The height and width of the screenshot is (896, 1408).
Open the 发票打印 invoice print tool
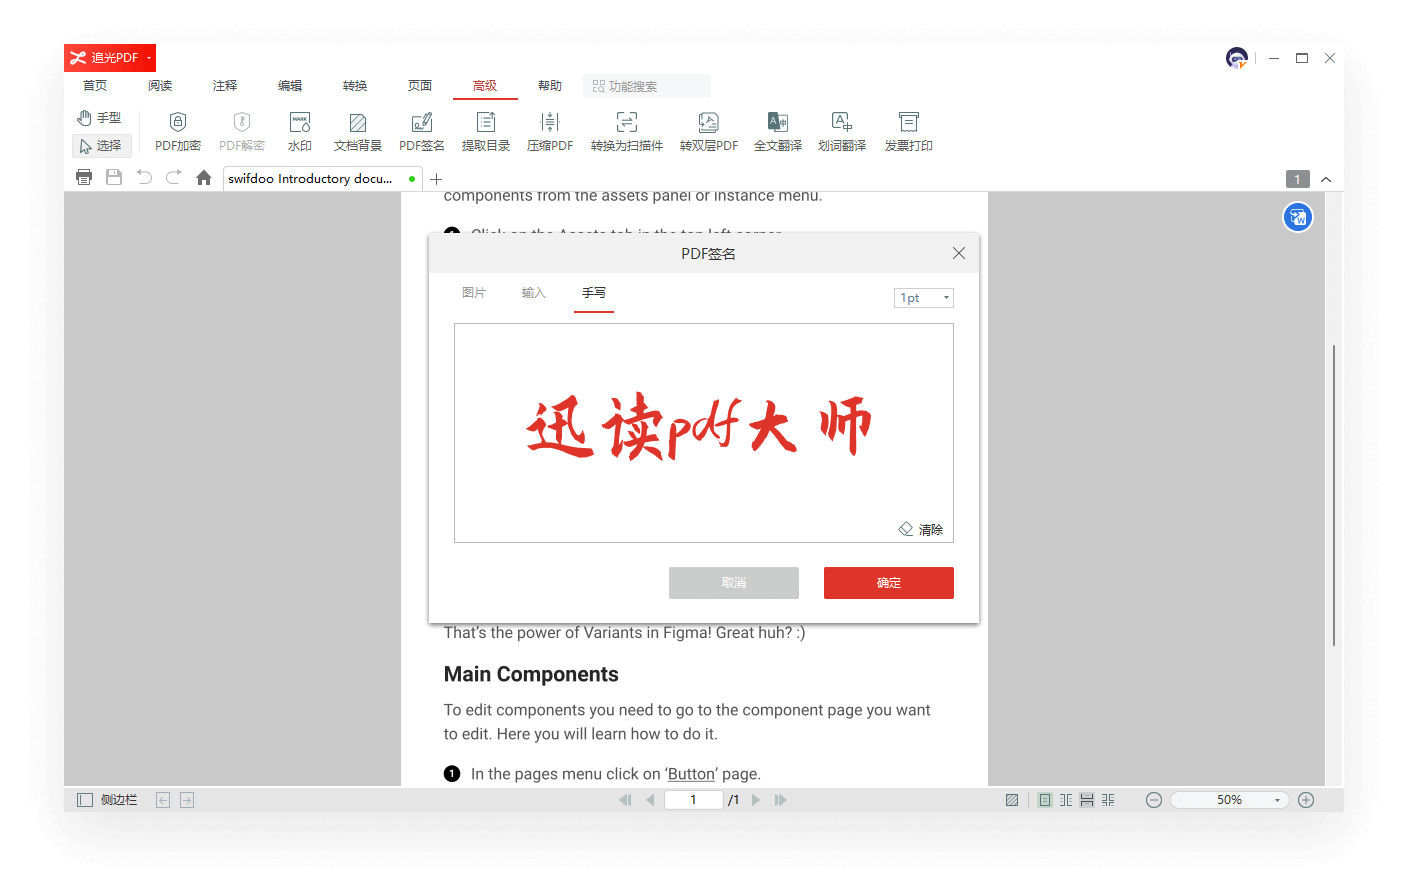[908, 123]
